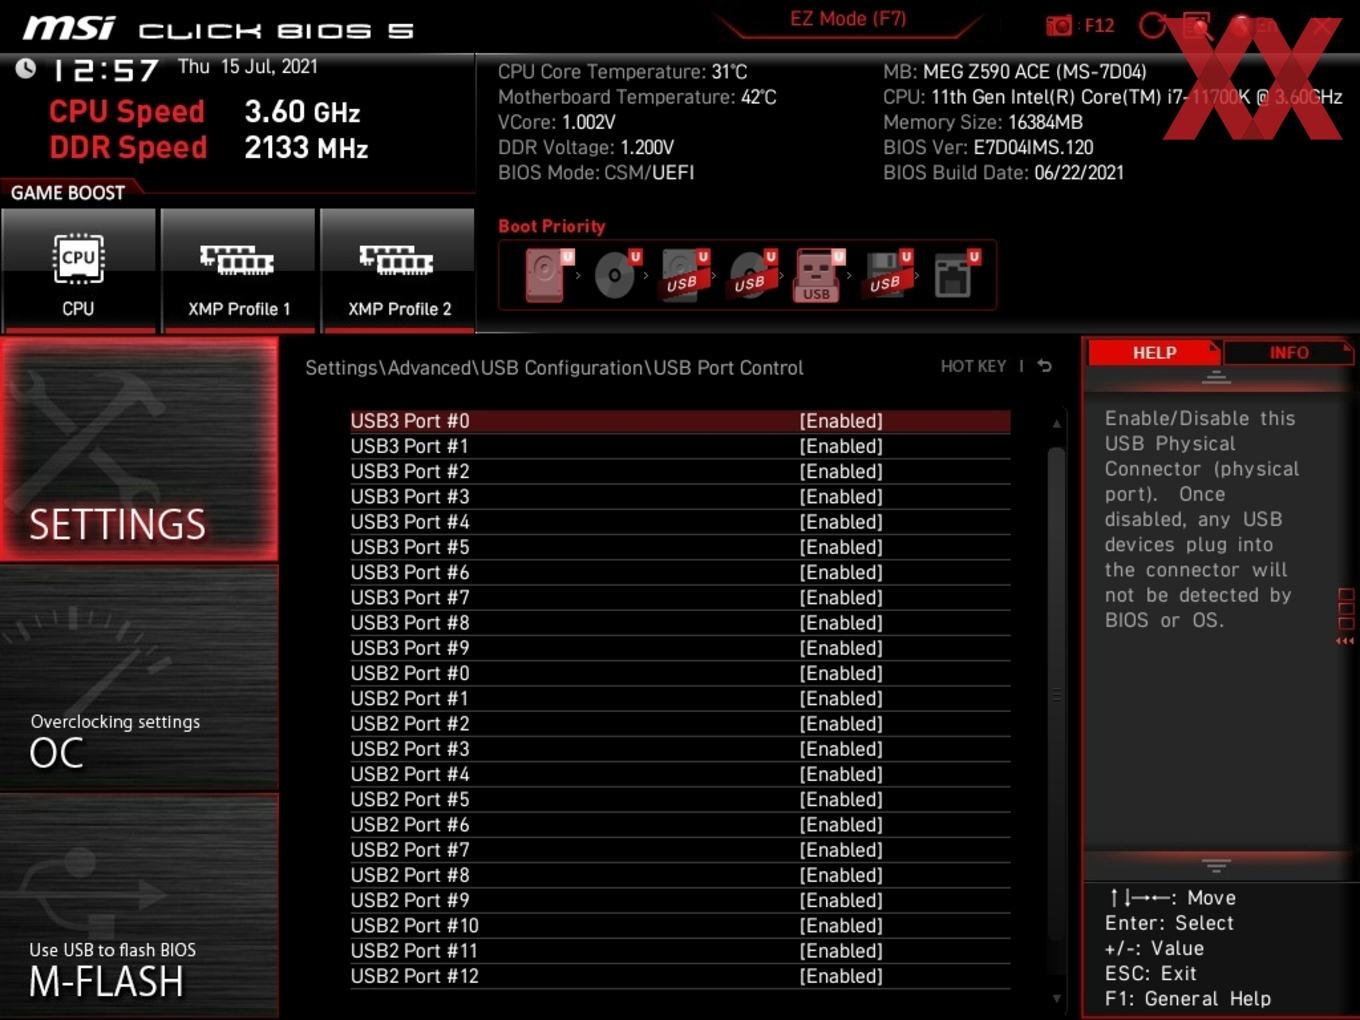The image size is (1360, 1020).
Task: Click the port list vertical scrollbar thumb
Action: point(1056,695)
